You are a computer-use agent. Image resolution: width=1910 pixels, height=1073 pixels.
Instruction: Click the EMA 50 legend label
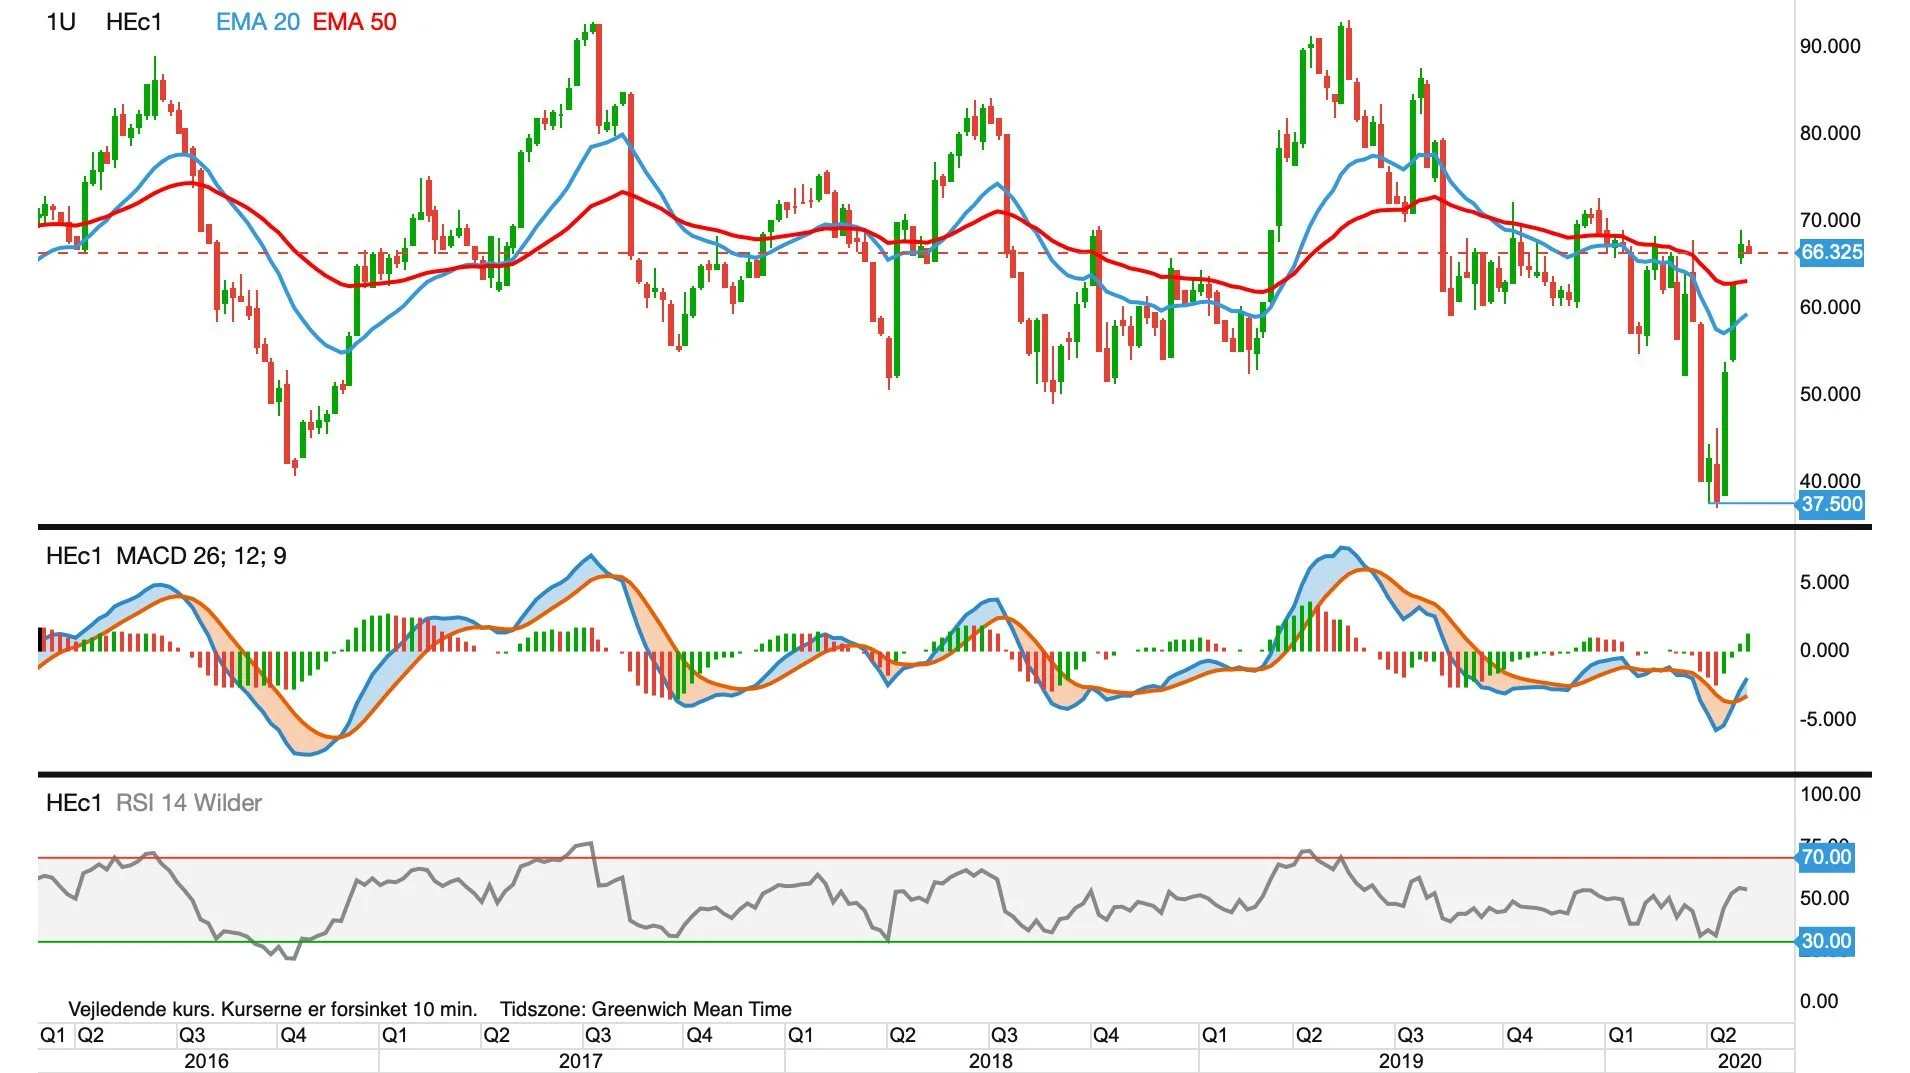tap(354, 22)
